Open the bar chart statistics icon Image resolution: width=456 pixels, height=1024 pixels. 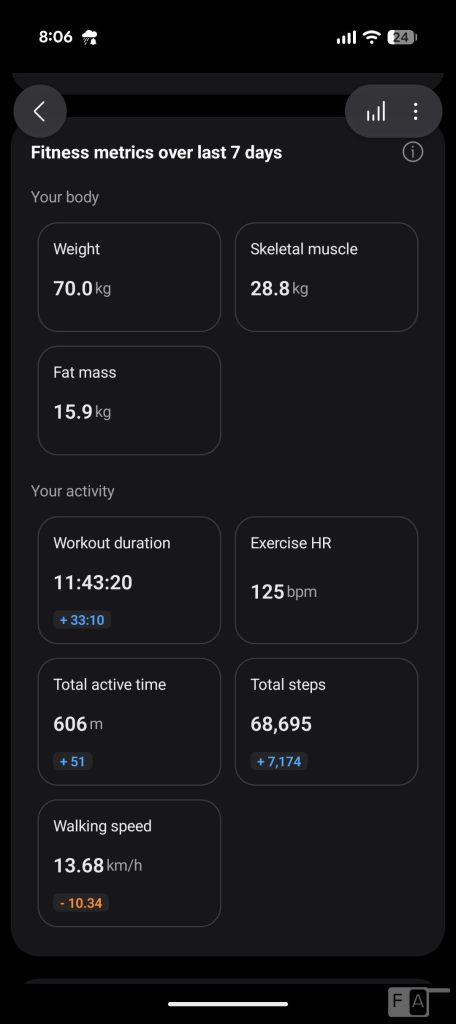[376, 111]
